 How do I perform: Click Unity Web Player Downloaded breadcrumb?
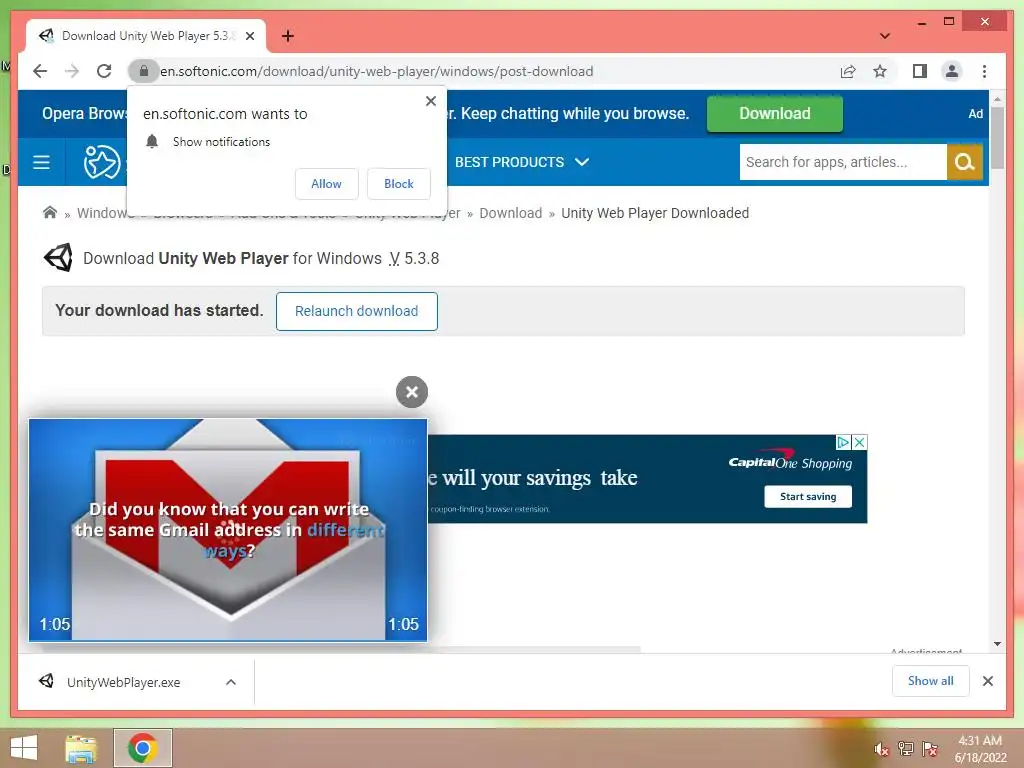(x=655, y=213)
